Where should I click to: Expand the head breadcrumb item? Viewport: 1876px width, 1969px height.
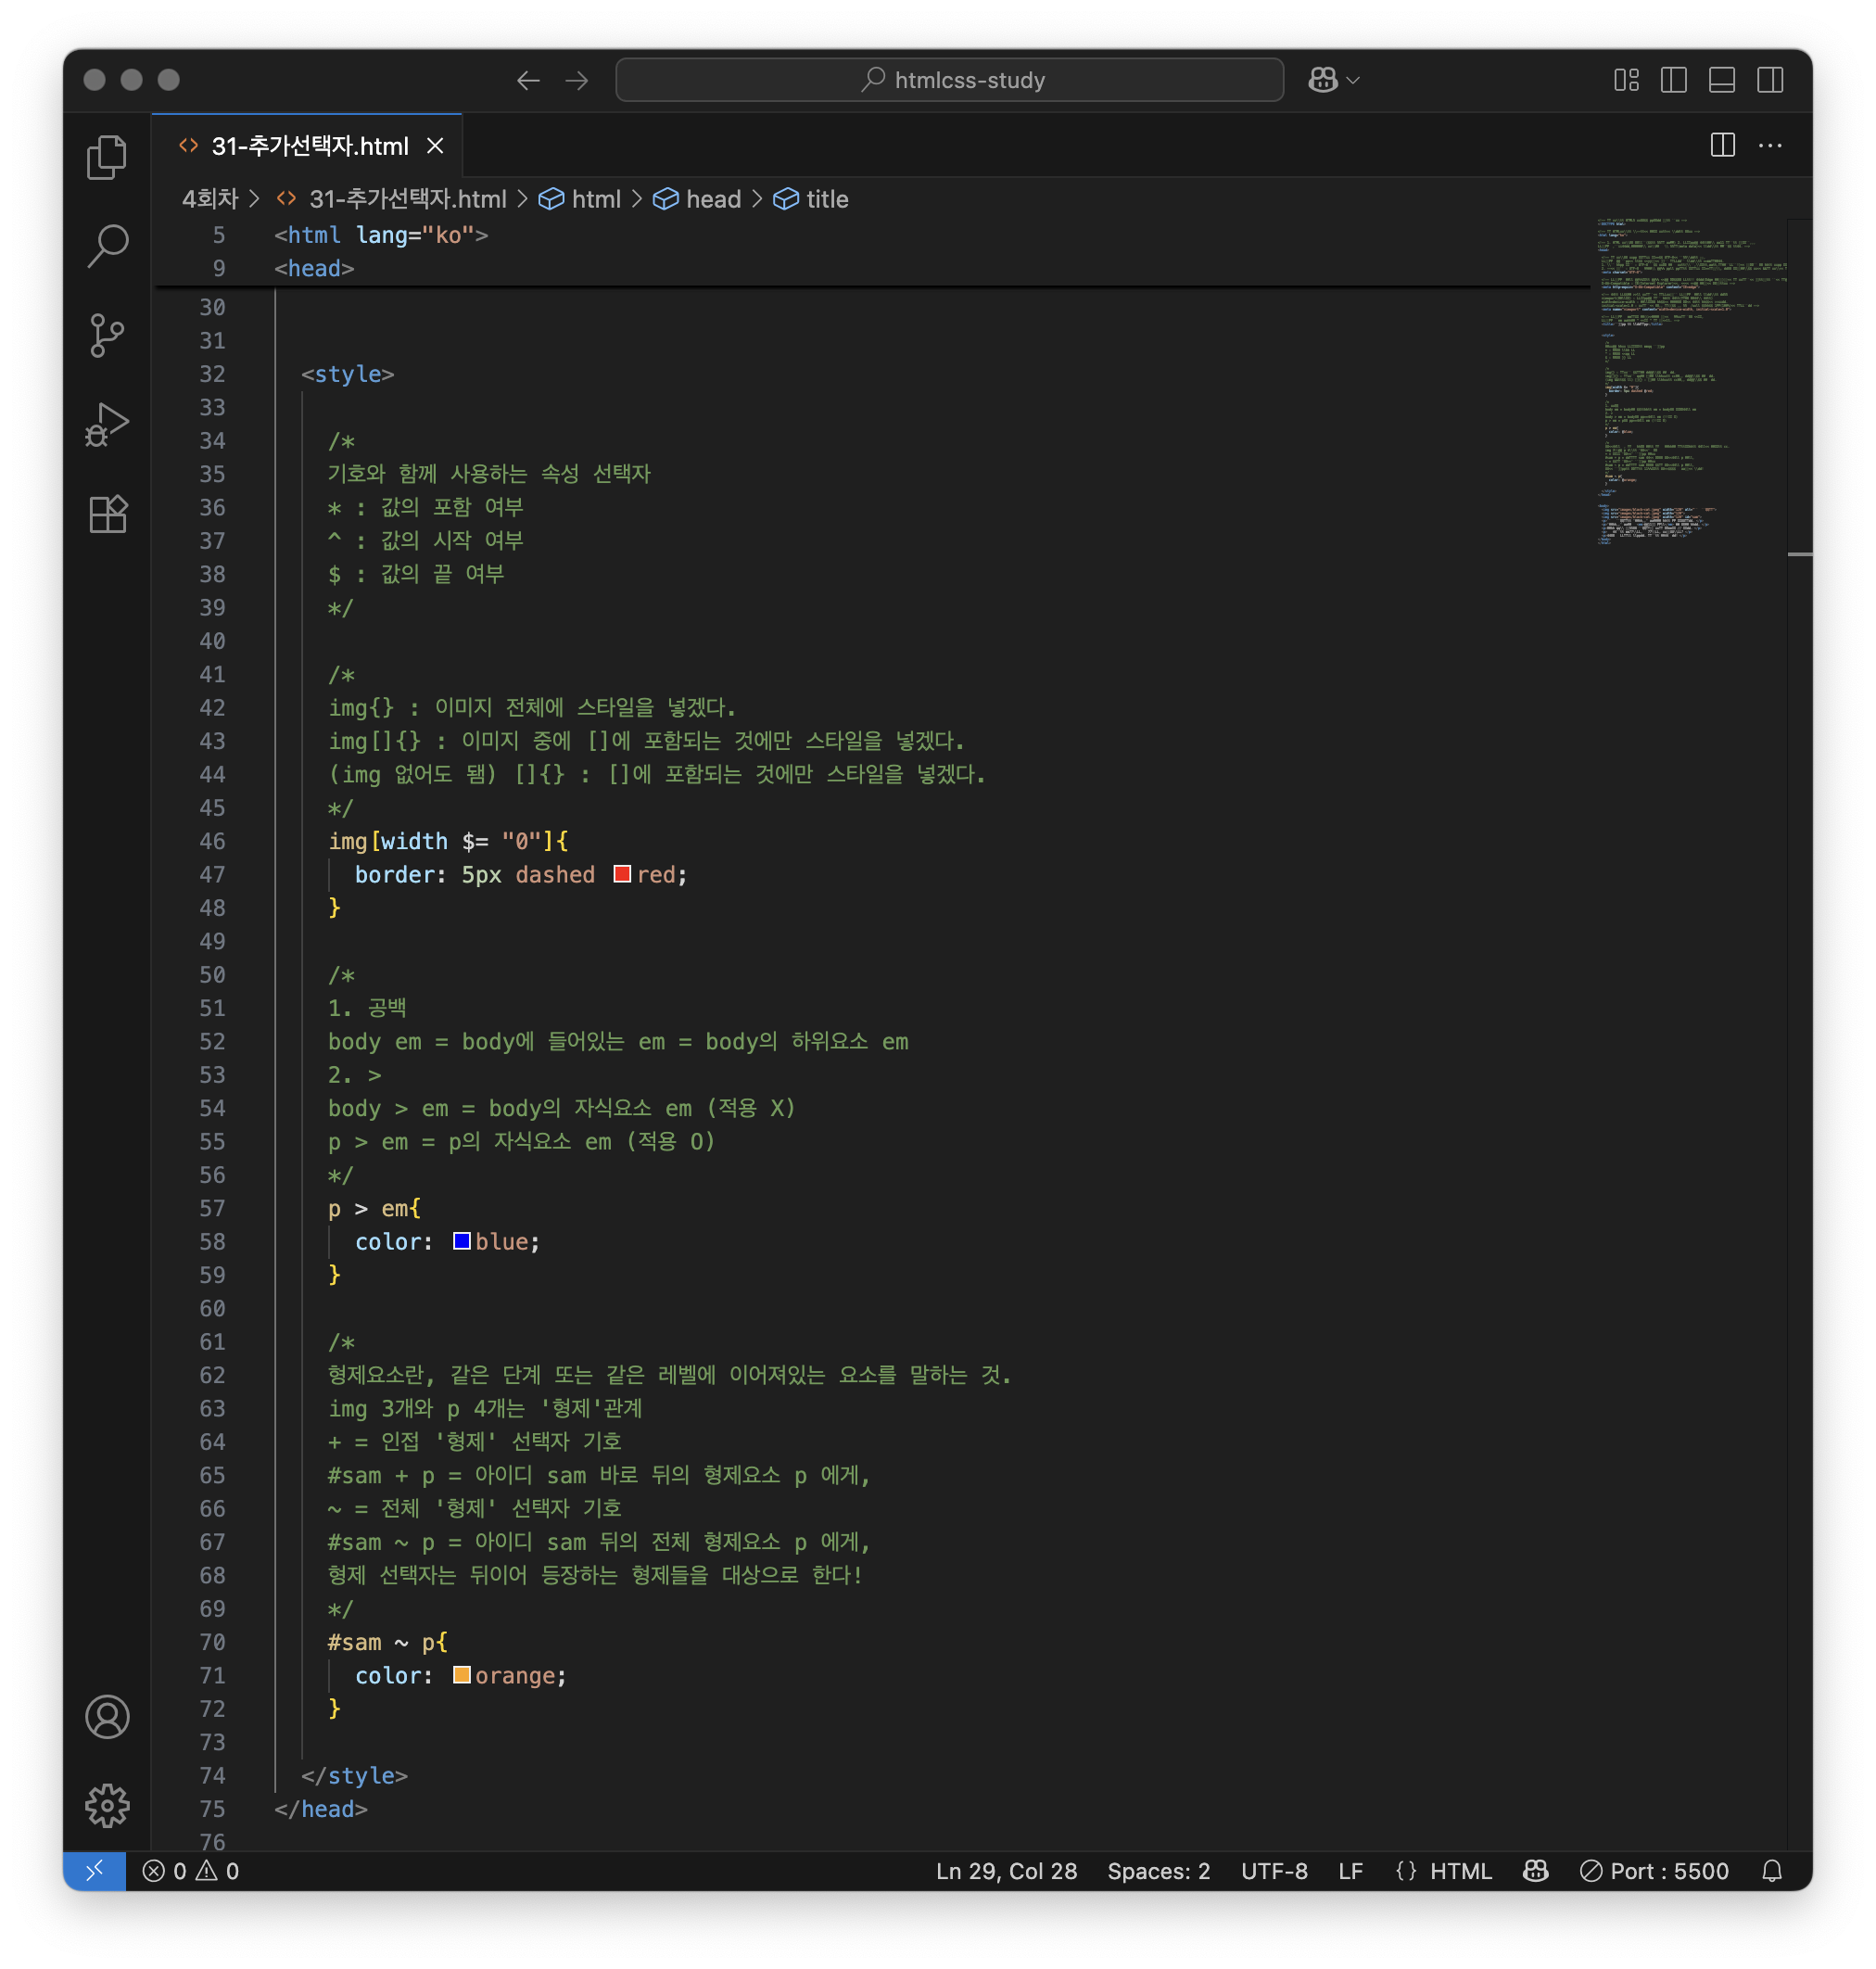(712, 199)
